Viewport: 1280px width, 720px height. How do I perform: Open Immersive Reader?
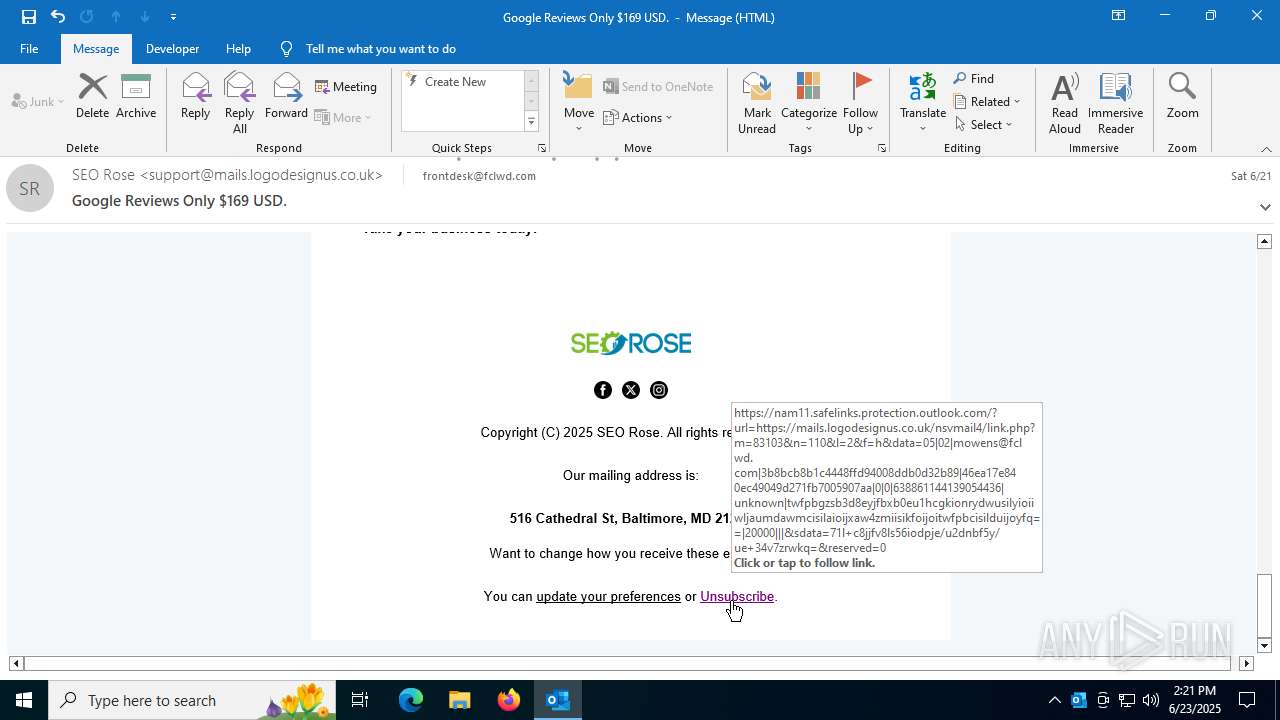pyautogui.click(x=1115, y=103)
